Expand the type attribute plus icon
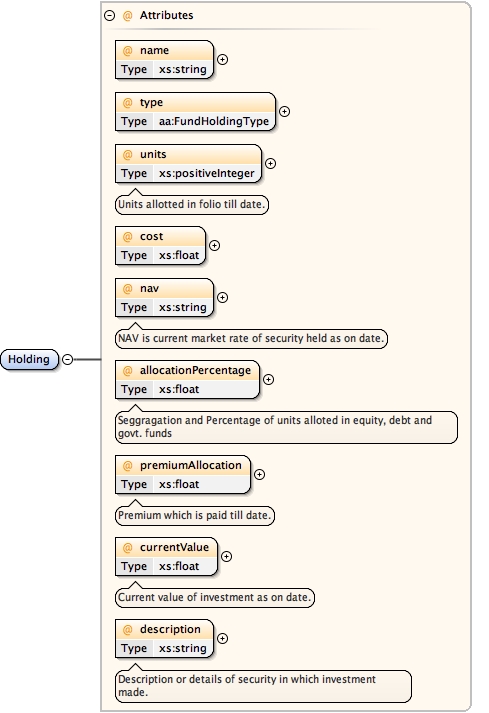Image resolution: width=489 pixels, height=713 pixels. (284, 111)
